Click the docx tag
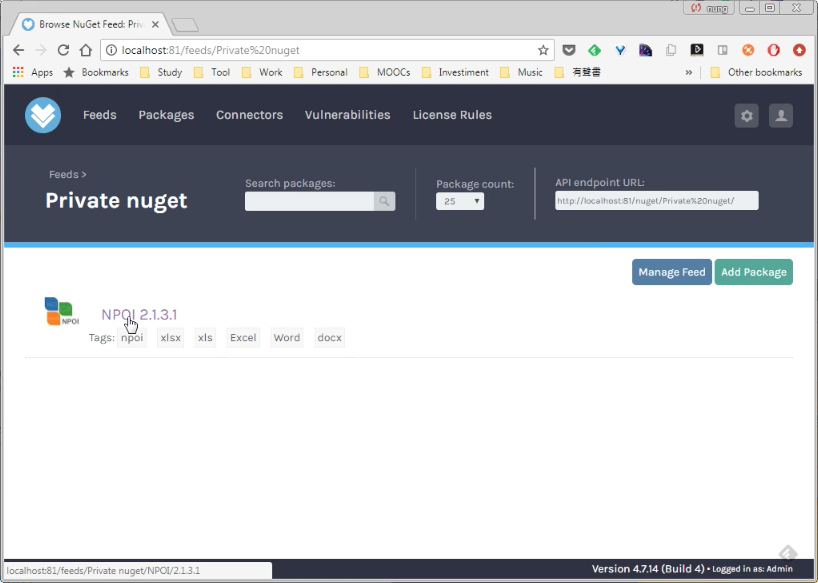Viewport: 818px width, 583px height. 330,337
